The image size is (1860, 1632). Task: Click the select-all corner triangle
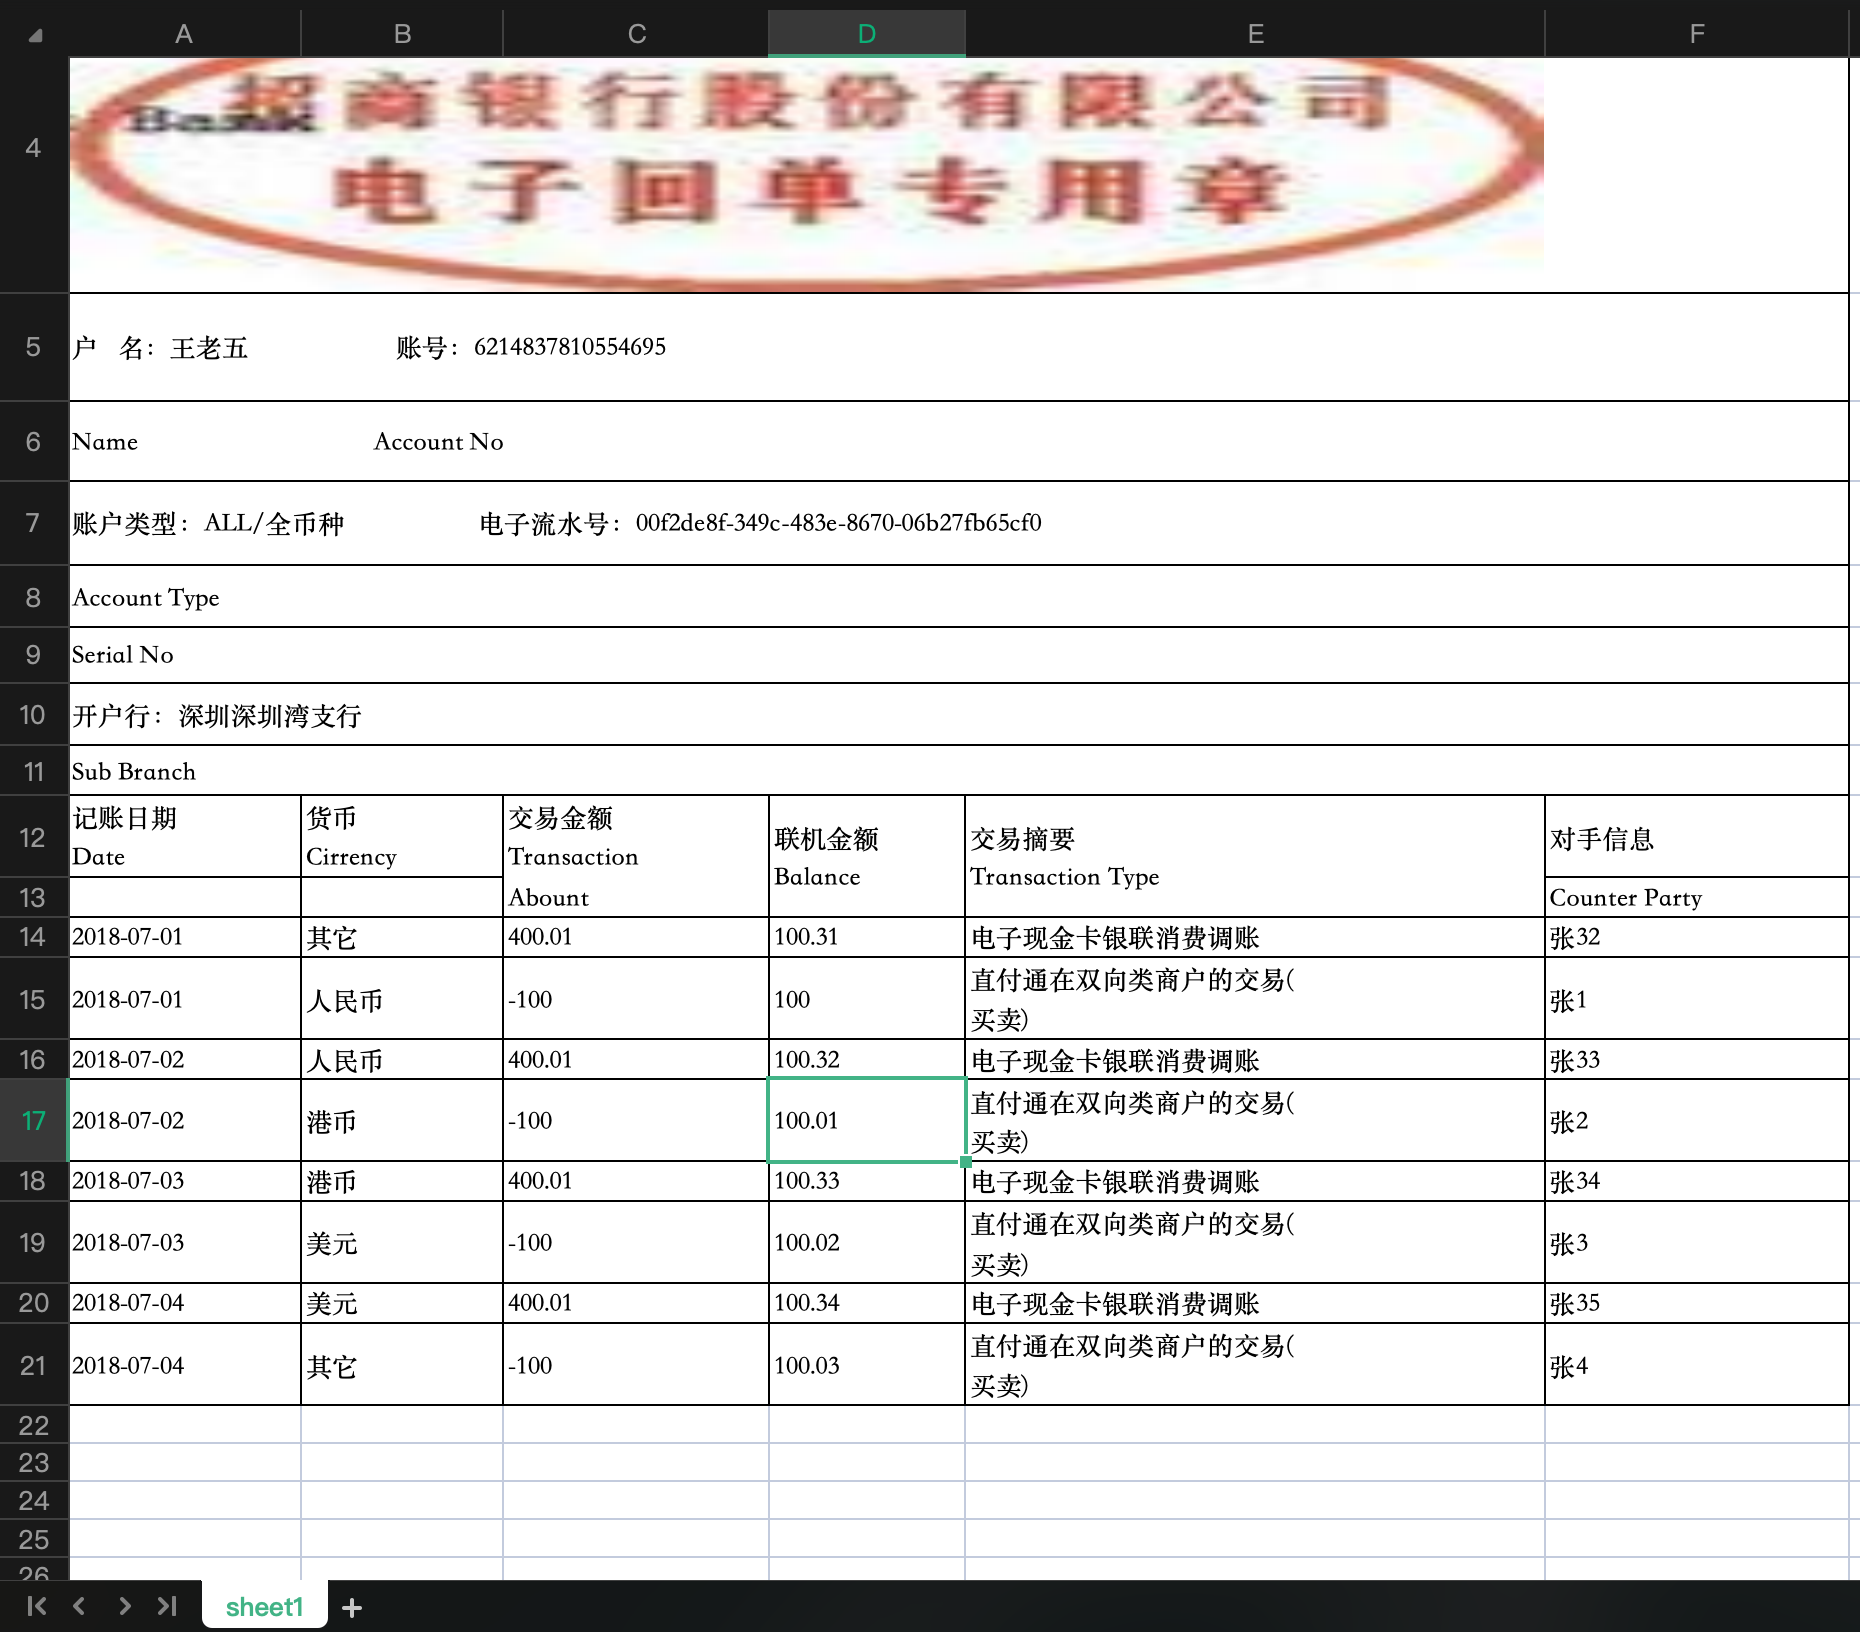coord(35,36)
